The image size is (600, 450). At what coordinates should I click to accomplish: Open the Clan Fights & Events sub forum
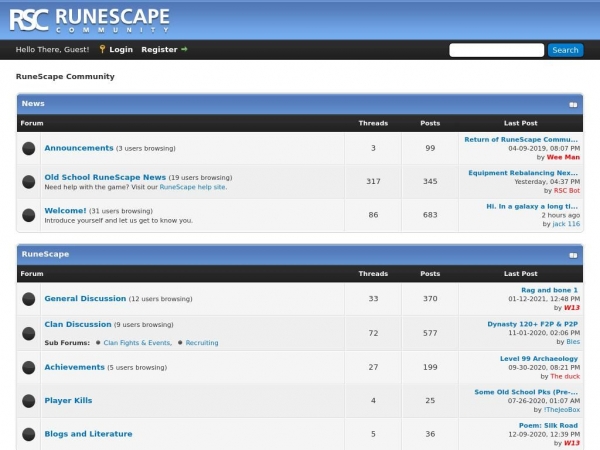click(137, 343)
